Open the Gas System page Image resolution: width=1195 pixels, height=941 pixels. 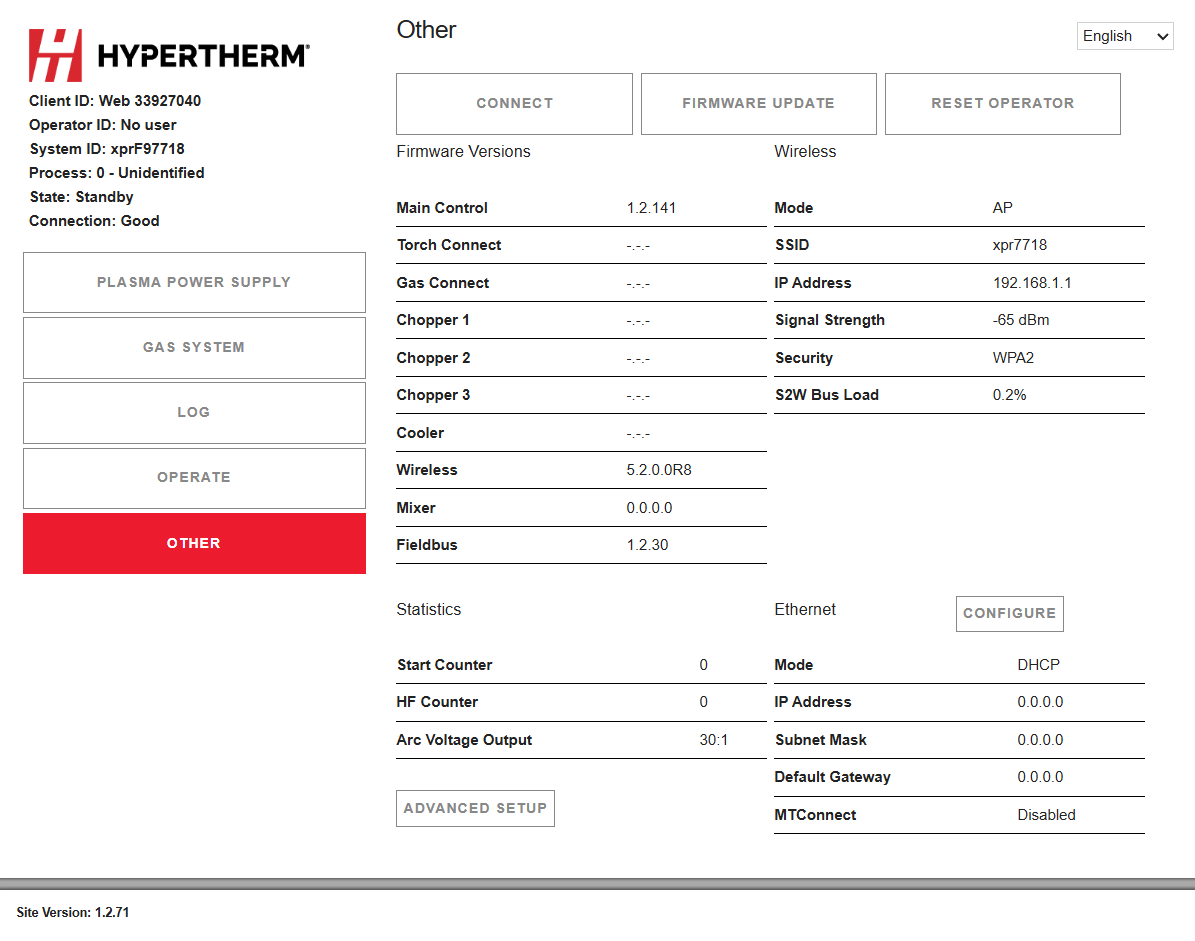(x=194, y=347)
